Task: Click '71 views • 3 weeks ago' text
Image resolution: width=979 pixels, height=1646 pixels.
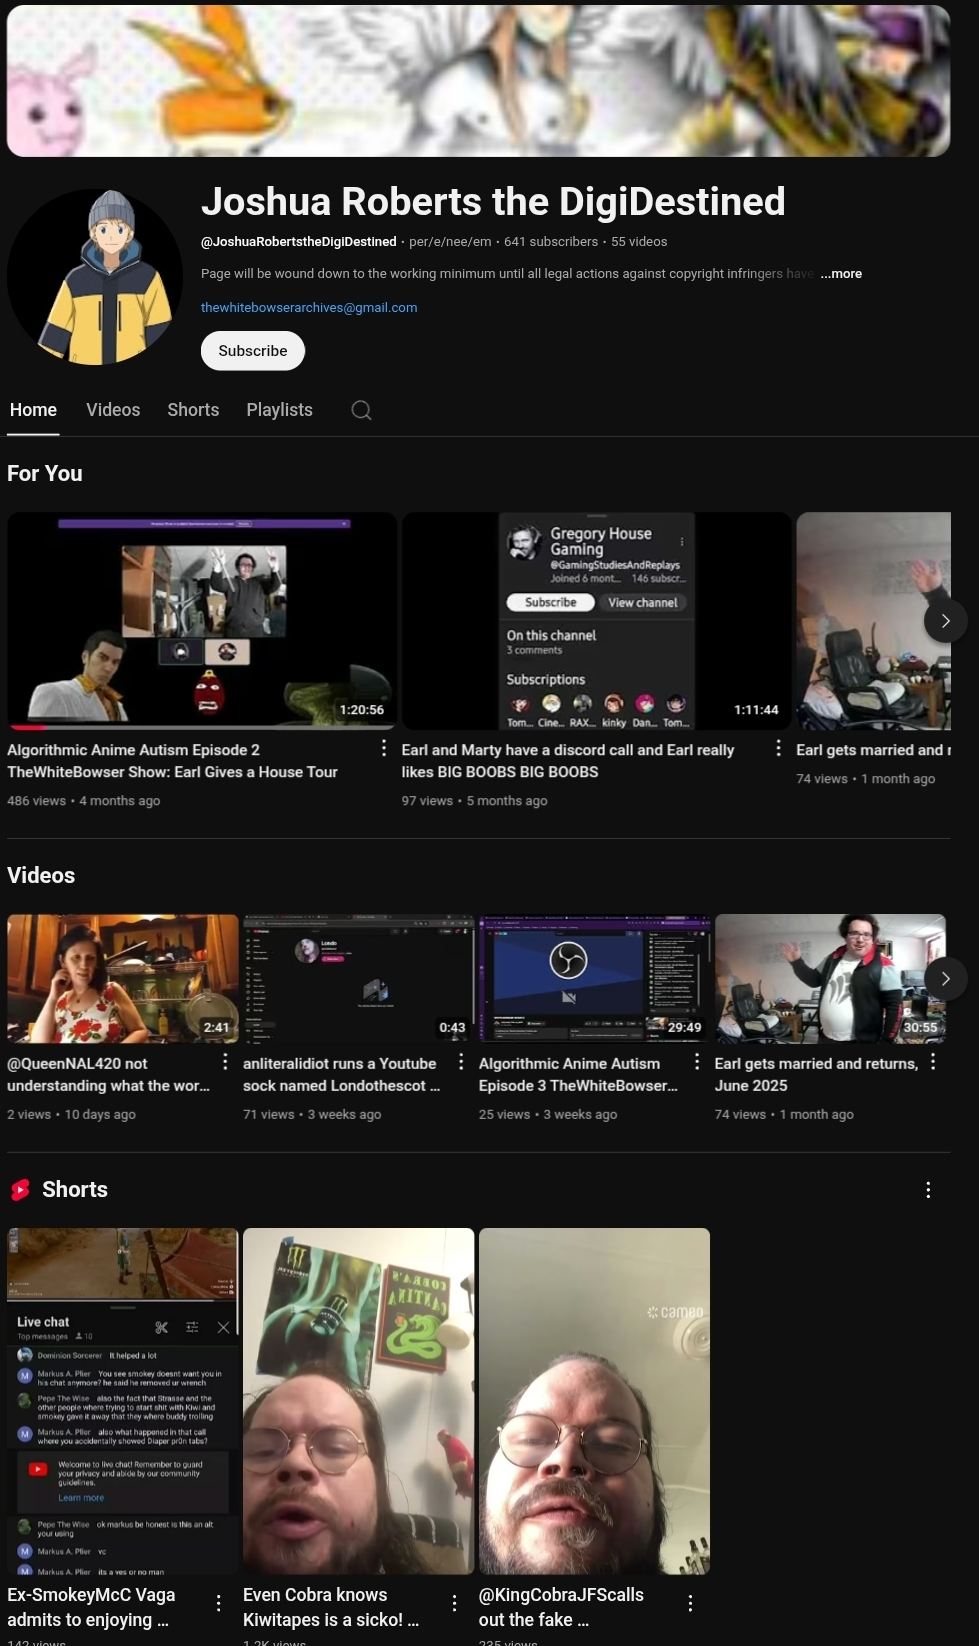Action: tap(312, 1115)
